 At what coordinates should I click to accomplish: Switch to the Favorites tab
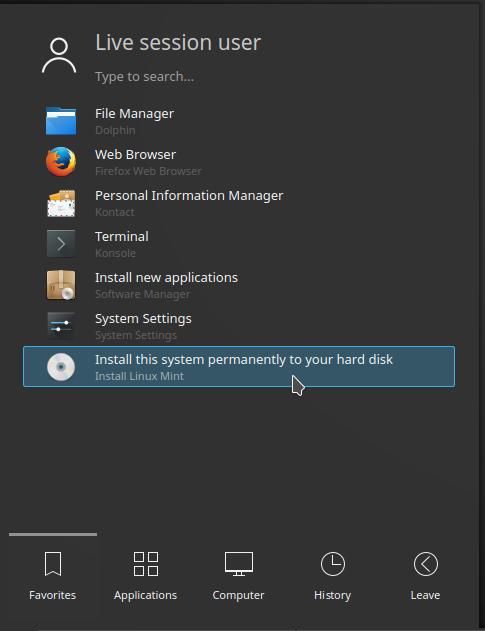[x=53, y=576]
